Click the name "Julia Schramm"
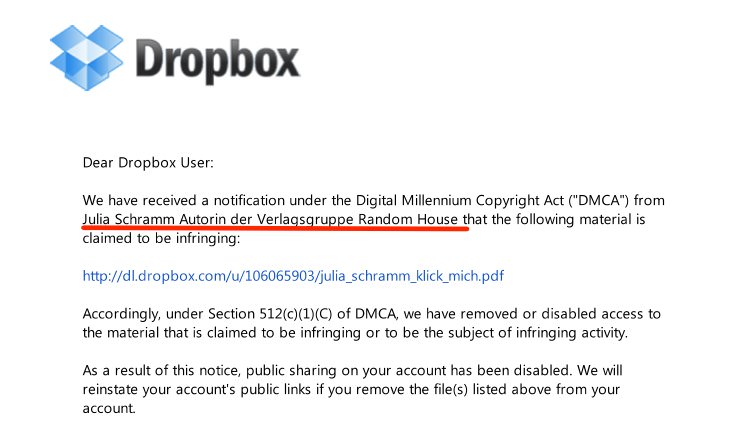The width and height of the screenshot is (733, 422). click(x=129, y=219)
